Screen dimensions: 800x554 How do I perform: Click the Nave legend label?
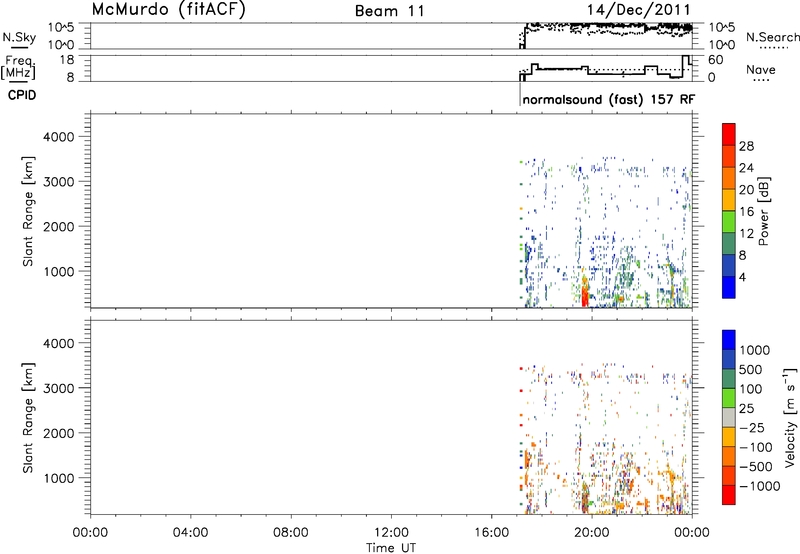(x=761, y=69)
